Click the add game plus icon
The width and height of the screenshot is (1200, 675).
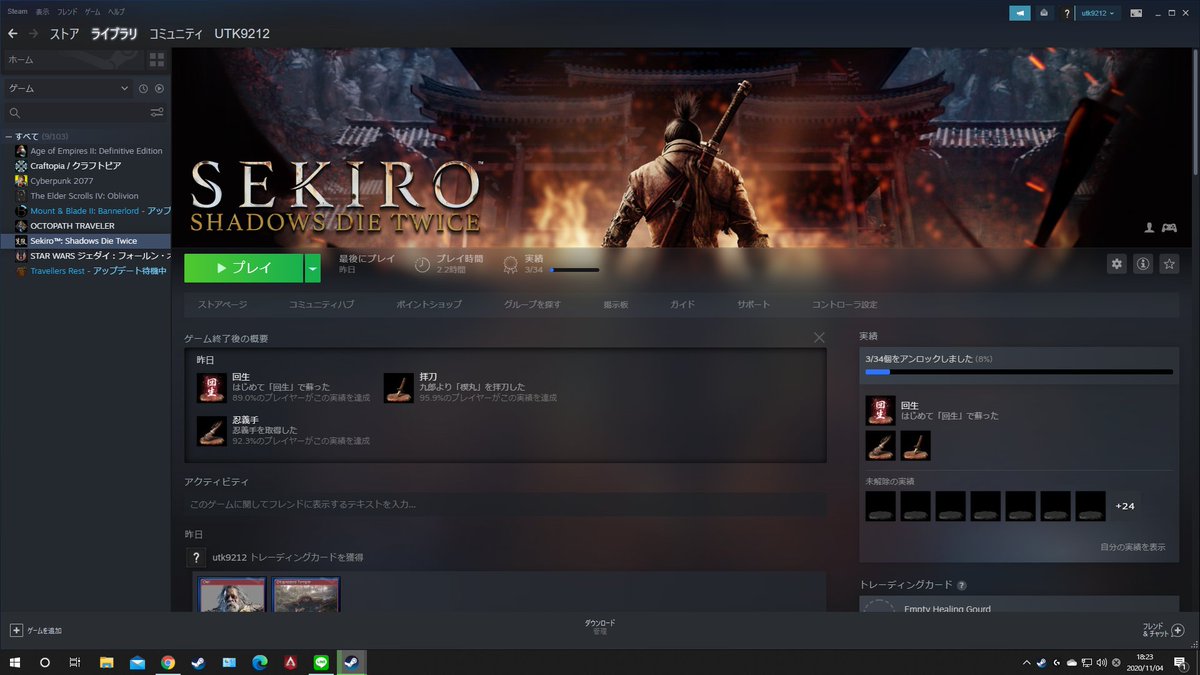coord(16,630)
